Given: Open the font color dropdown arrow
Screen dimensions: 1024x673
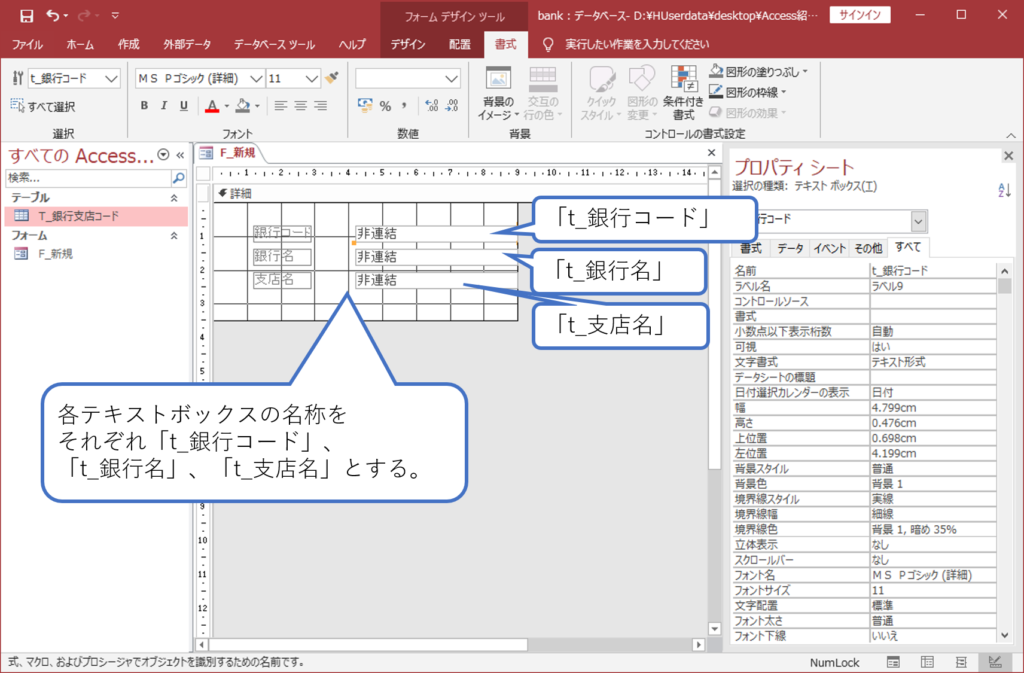Looking at the screenshot, I should pos(227,106).
